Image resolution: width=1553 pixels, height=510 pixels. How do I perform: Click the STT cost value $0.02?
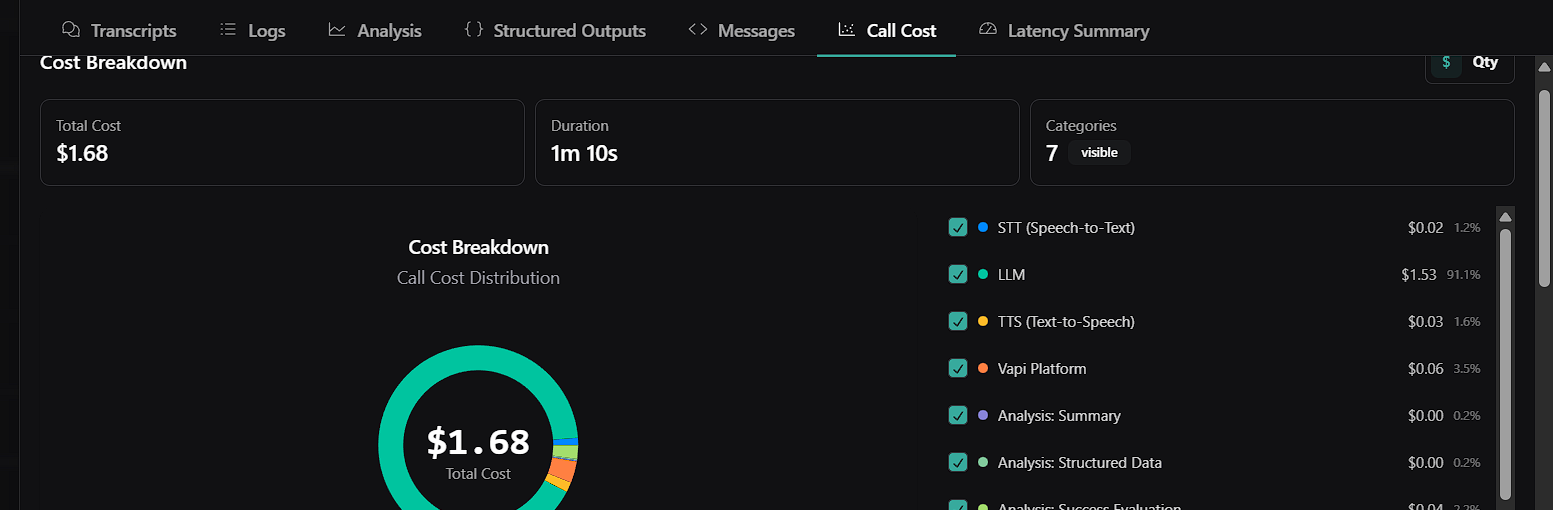pyautogui.click(x=1425, y=227)
